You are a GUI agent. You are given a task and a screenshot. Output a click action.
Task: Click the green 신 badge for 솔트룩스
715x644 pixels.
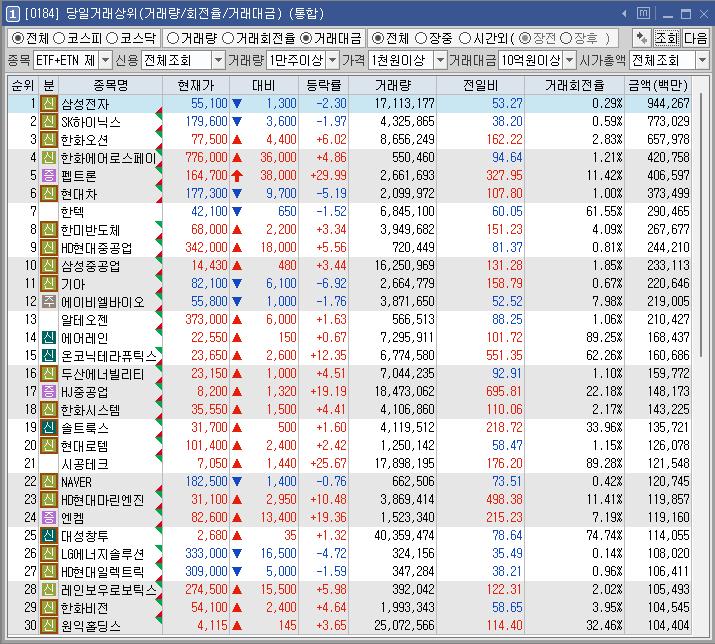point(49,427)
